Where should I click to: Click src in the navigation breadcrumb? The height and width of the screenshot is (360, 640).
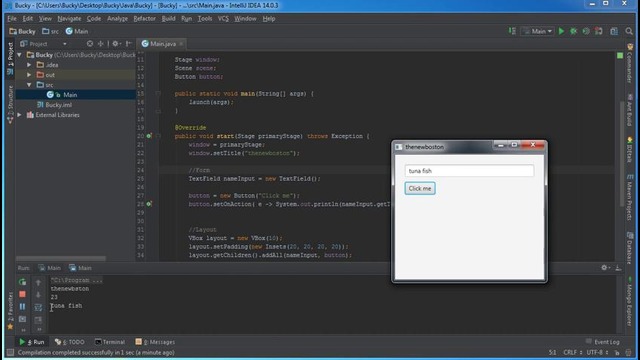(51, 31)
